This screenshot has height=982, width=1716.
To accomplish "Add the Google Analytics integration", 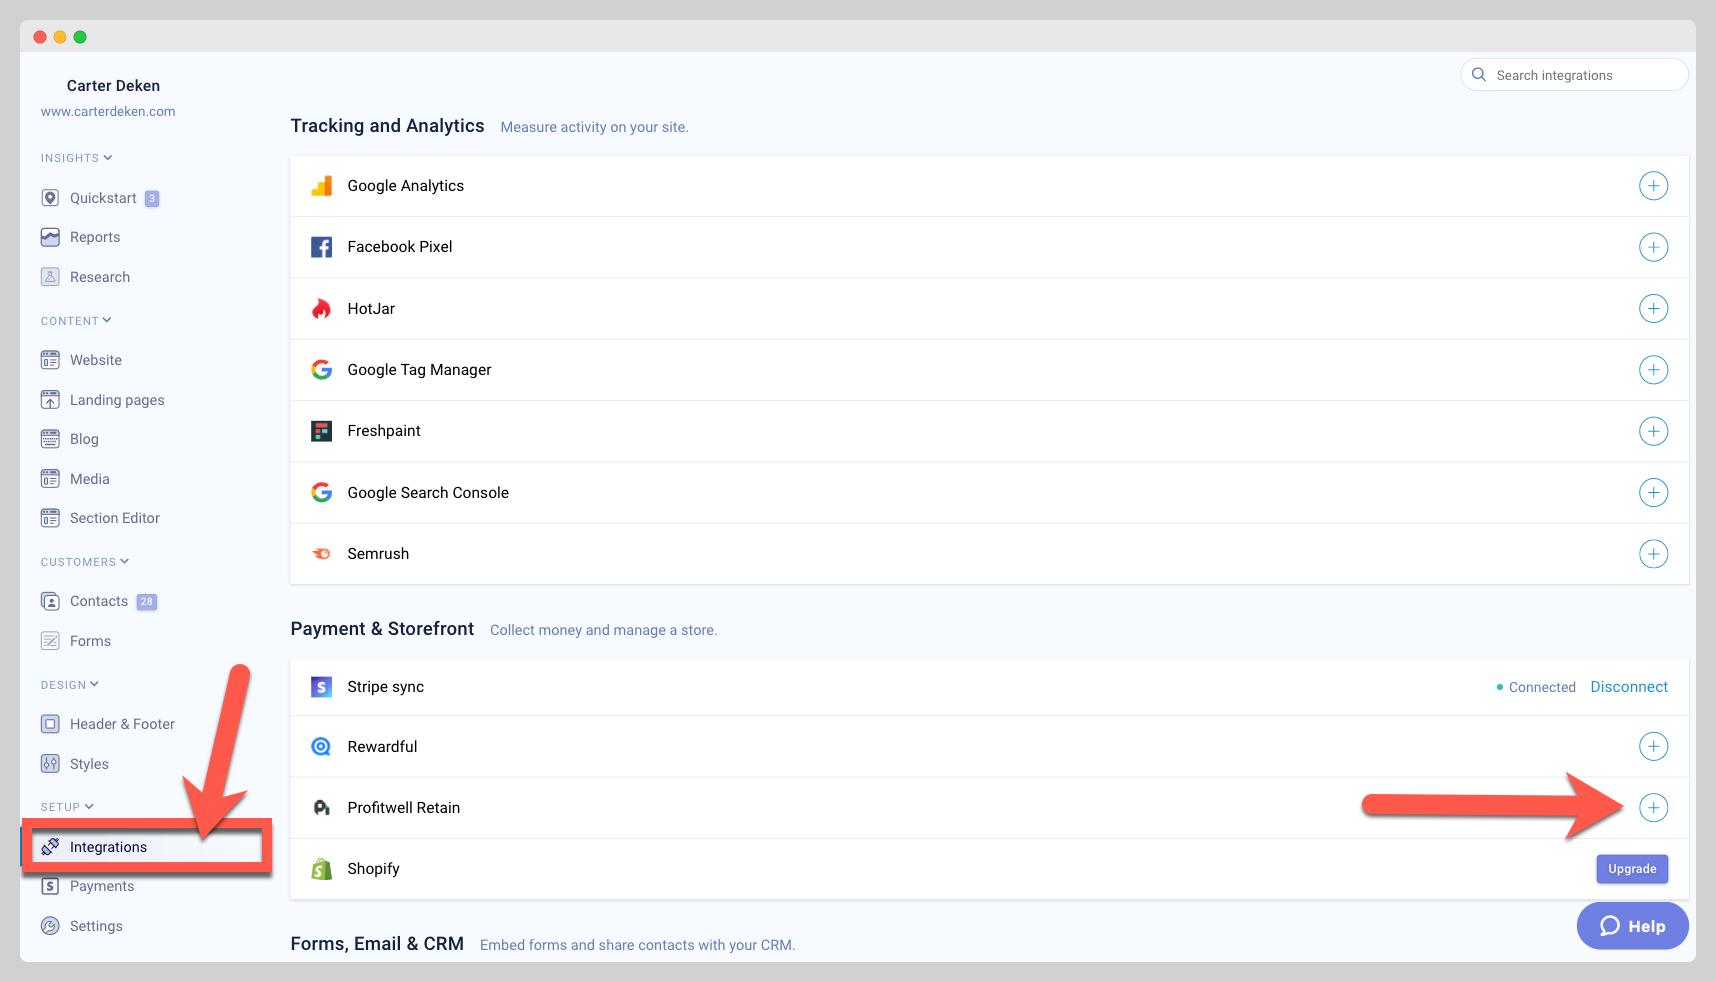I will 1654,186.
